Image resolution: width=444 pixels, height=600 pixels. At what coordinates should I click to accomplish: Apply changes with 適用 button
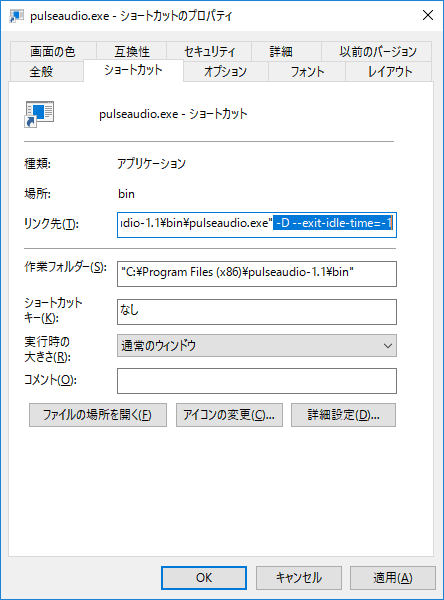(393, 578)
